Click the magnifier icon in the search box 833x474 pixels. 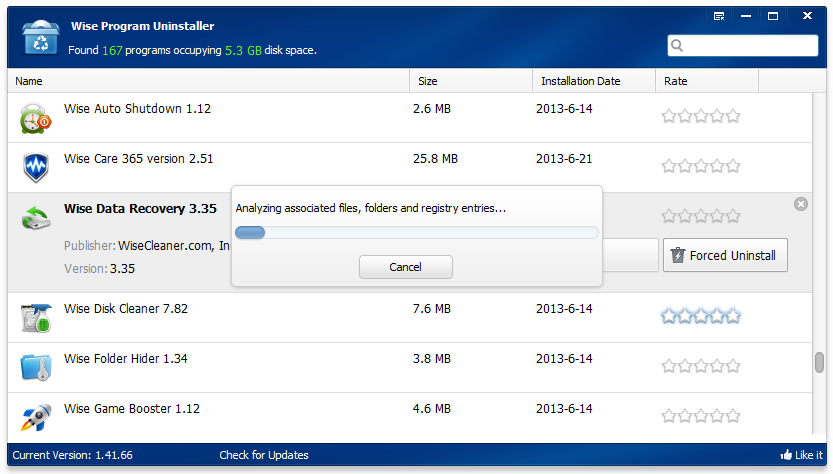(x=677, y=46)
